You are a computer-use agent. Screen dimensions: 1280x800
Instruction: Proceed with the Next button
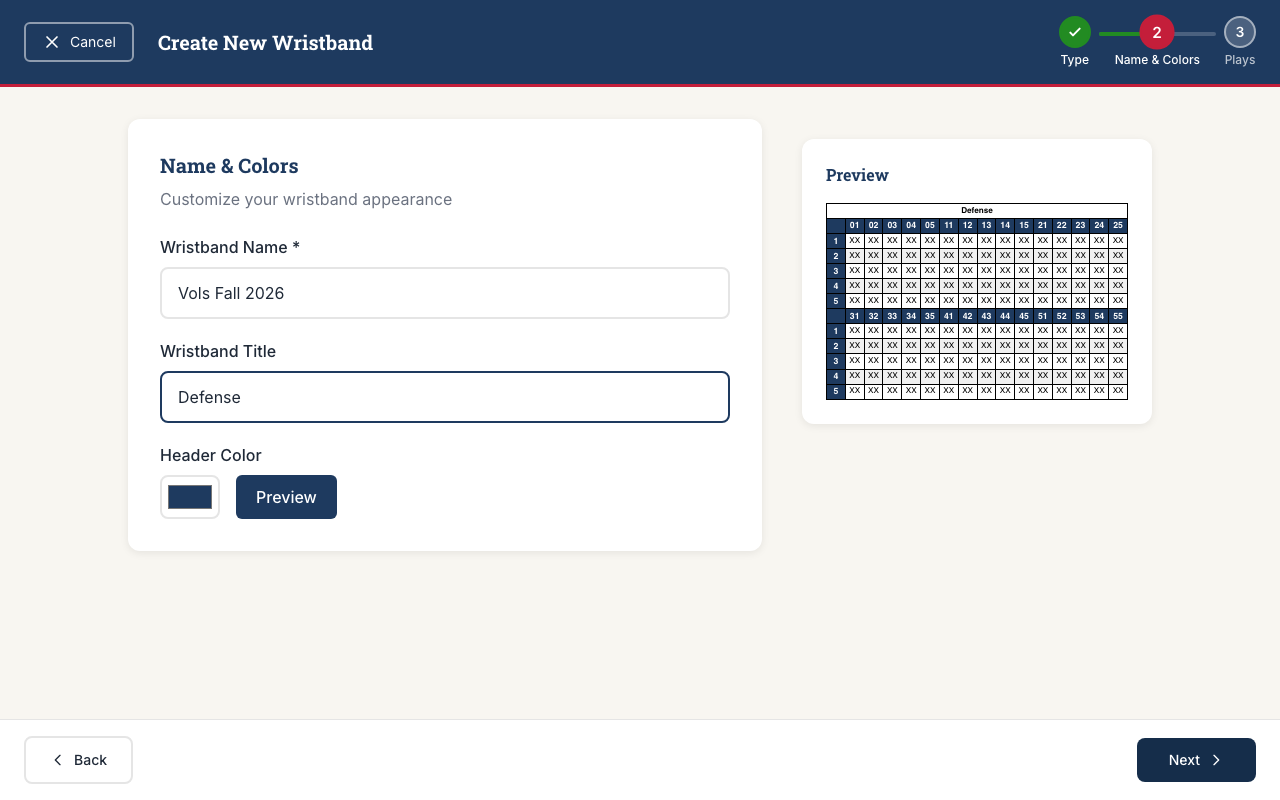tap(1196, 760)
